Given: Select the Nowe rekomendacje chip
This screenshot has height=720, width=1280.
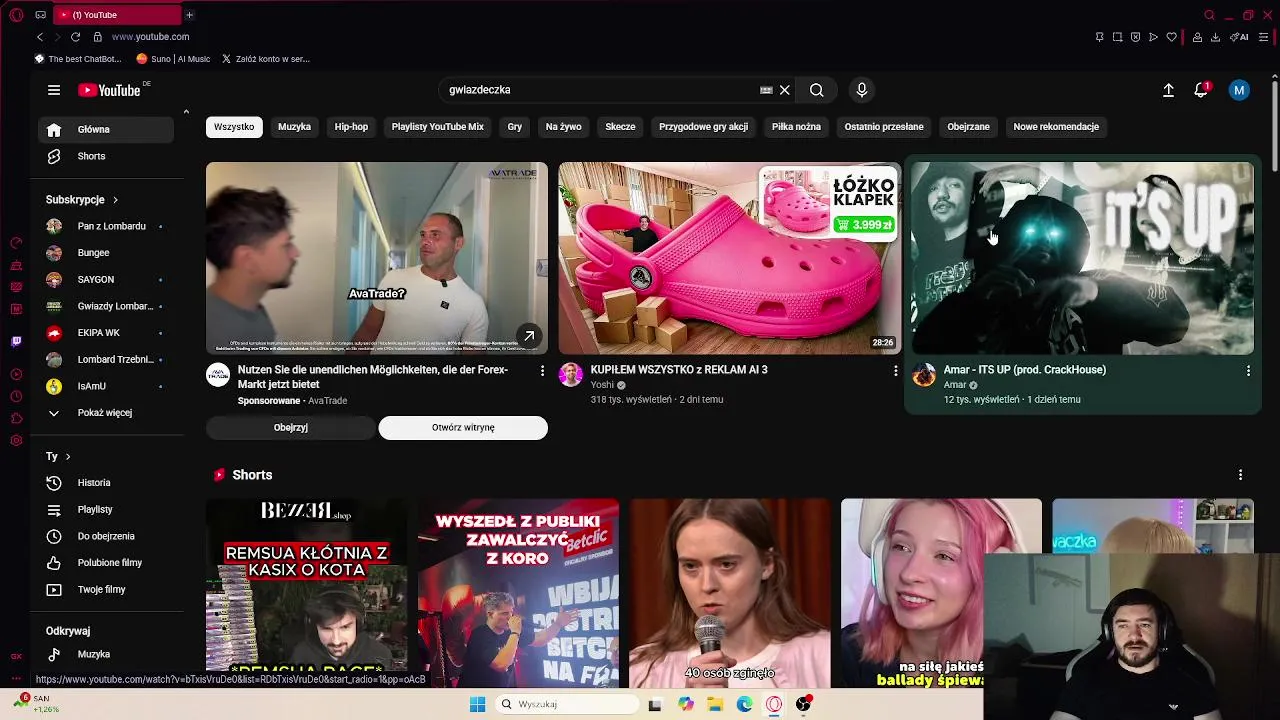Looking at the screenshot, I should point(1056,127).
